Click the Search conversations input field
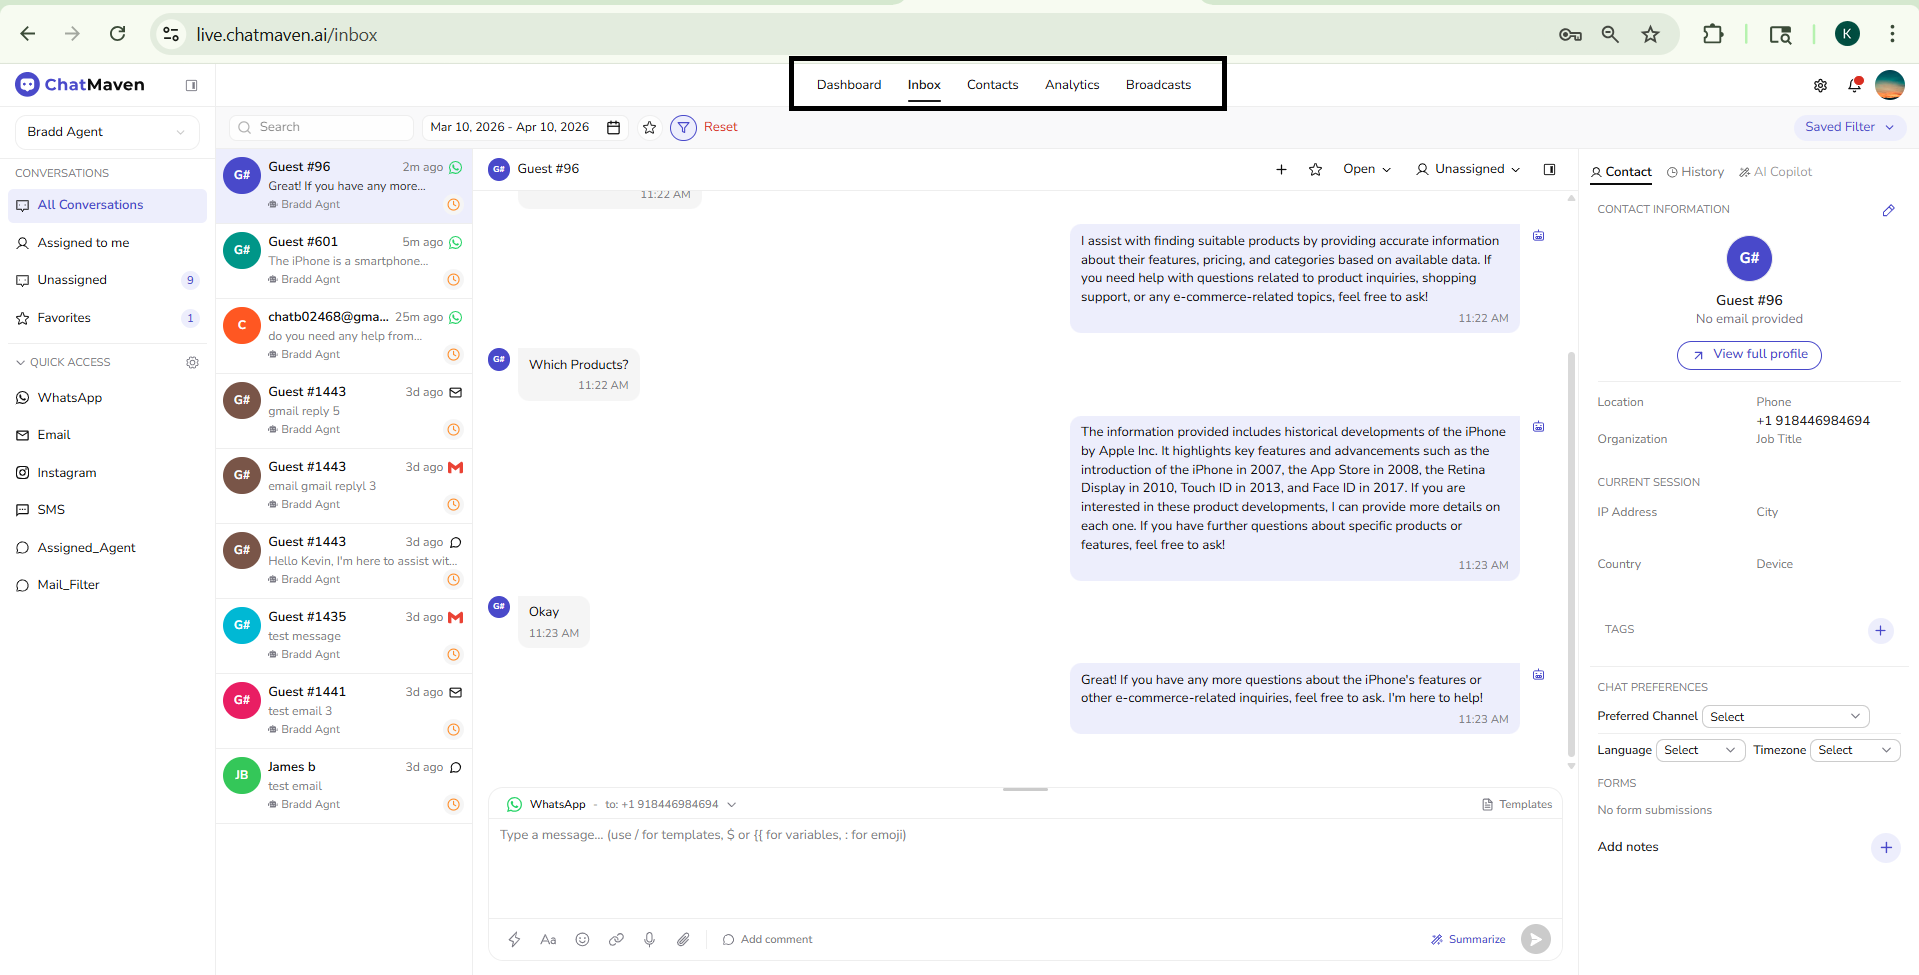This screenshot has width=1919, height=975. click(x=320, y=127)
